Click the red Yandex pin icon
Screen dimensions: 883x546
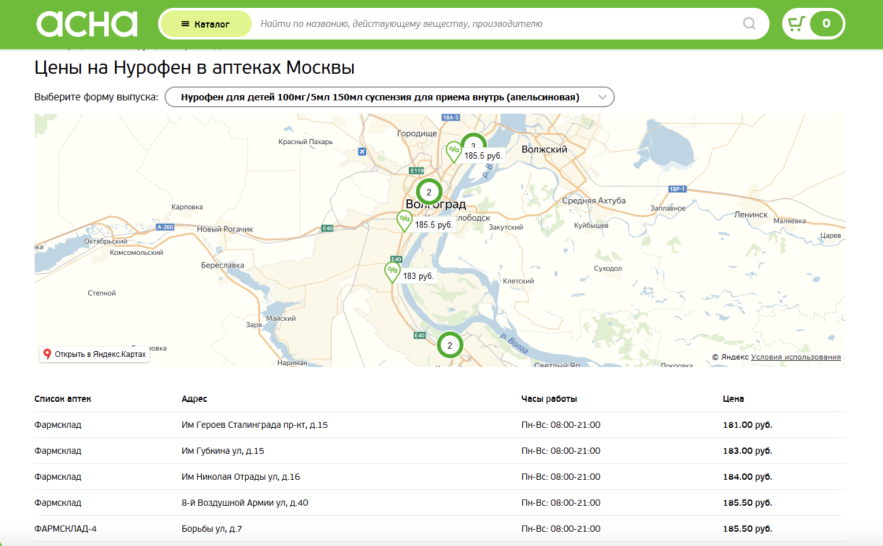(47, 354)
